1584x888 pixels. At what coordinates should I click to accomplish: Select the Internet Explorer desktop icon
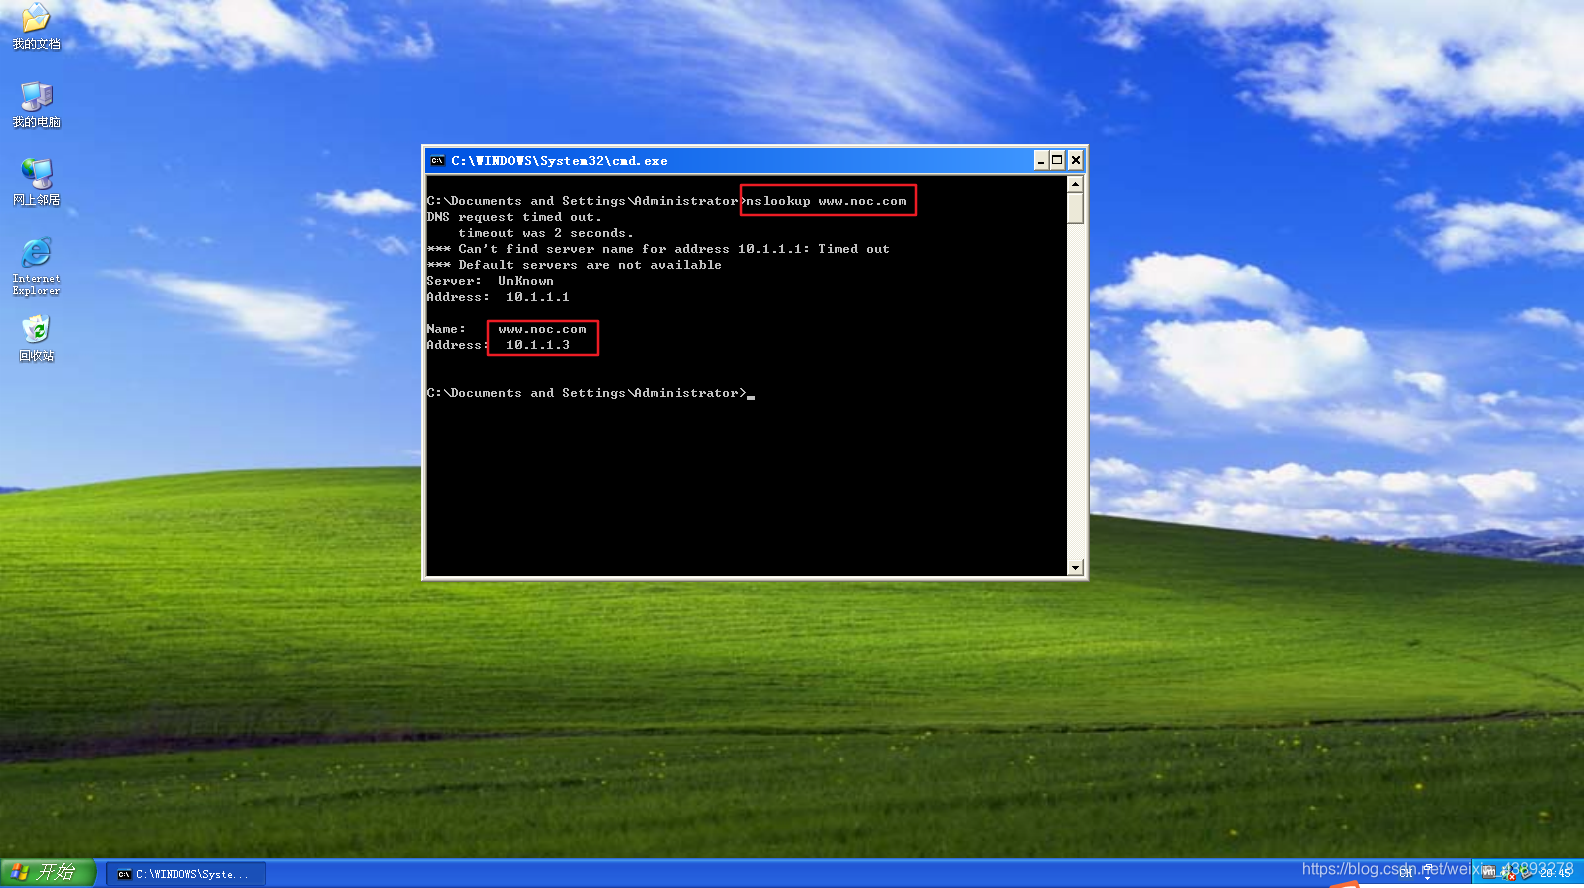(36, 267)
